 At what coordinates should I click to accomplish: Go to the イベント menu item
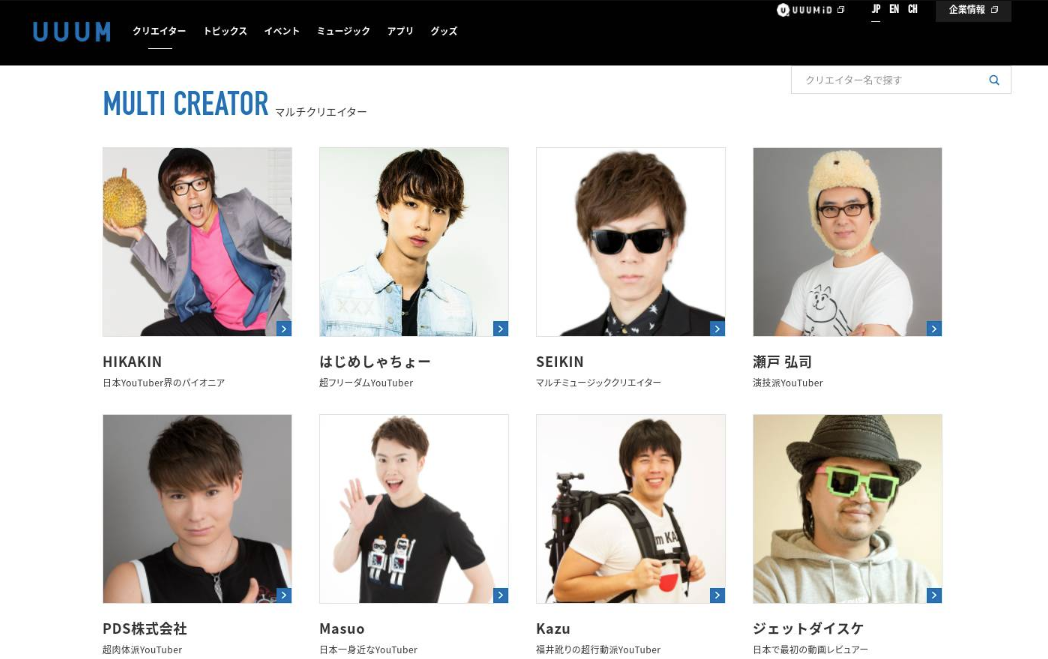(281, 31)
